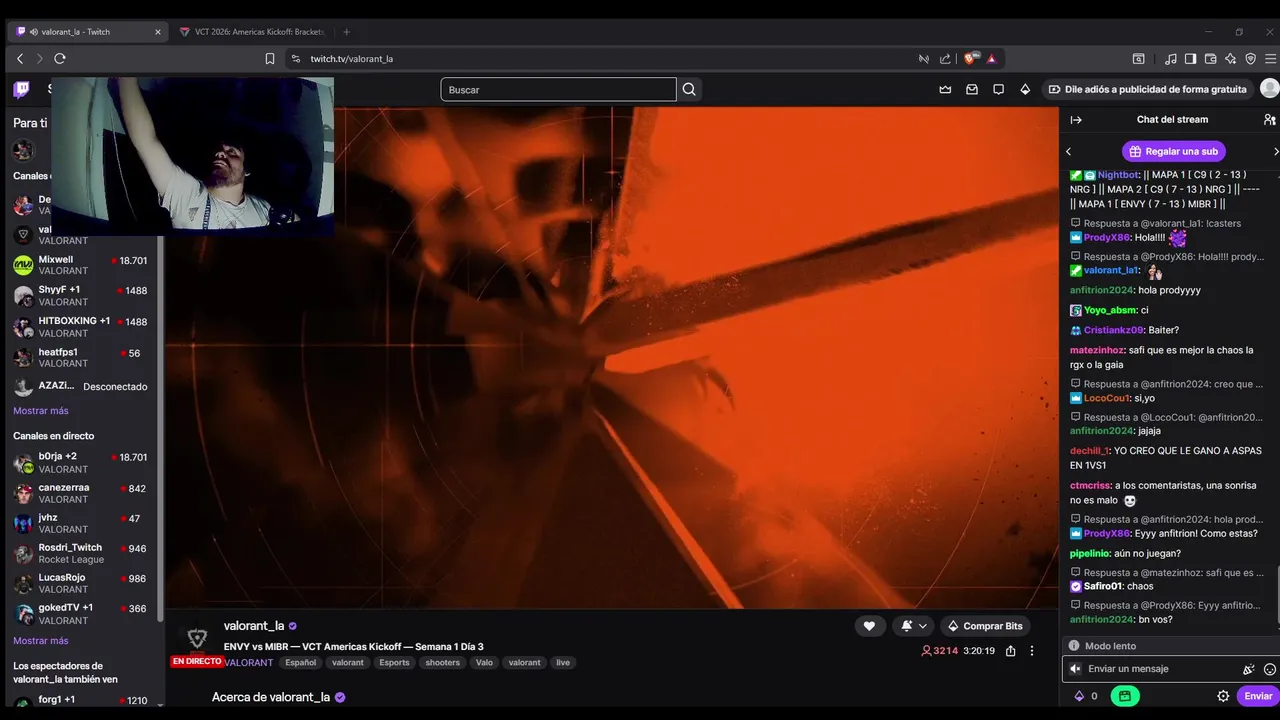Open HITBOXKING +1 channel in sidebar

coord(80,327)
